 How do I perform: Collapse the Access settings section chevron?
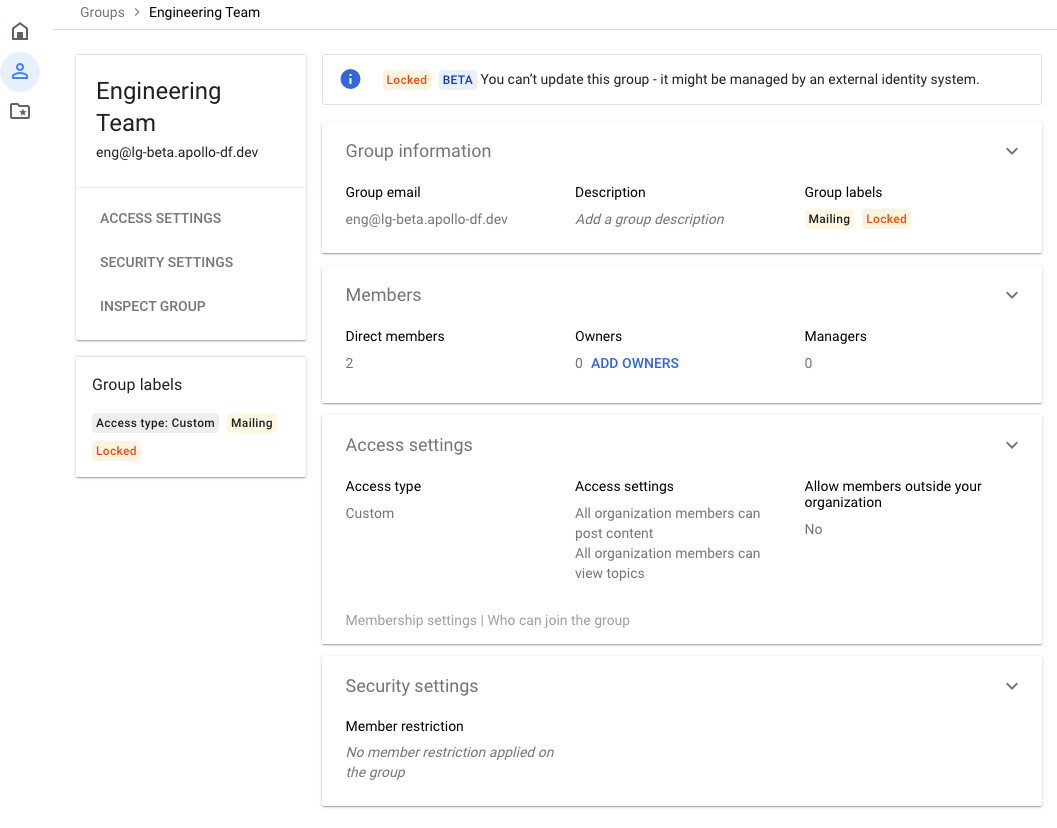[1012, 445]
